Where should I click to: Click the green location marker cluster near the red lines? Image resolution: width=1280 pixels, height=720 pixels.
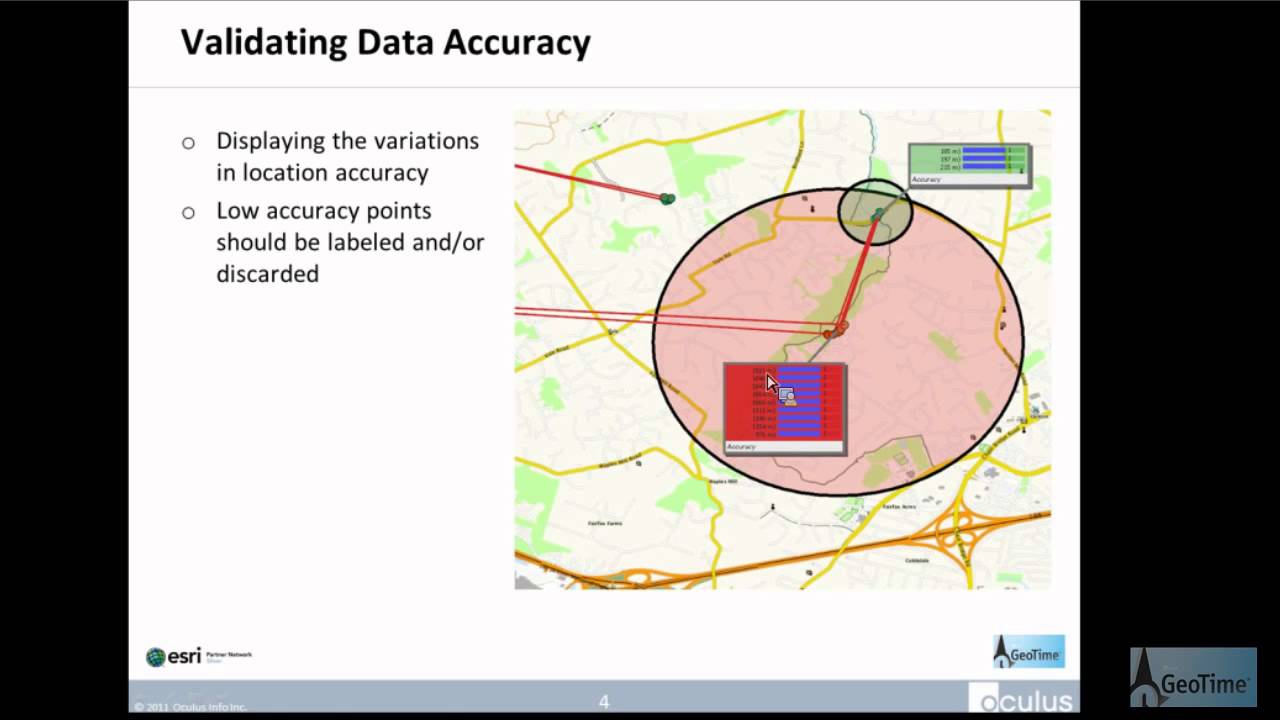(x=667, y=199)
